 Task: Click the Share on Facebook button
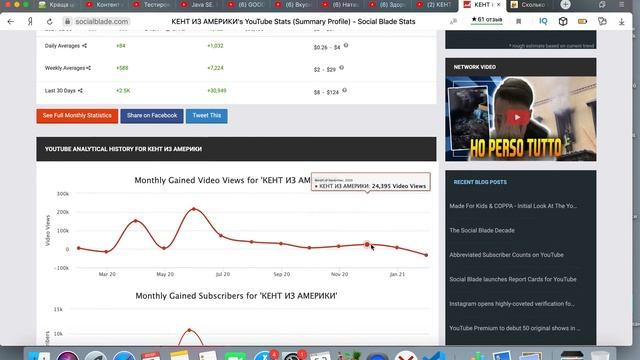[x=152, y=116]
